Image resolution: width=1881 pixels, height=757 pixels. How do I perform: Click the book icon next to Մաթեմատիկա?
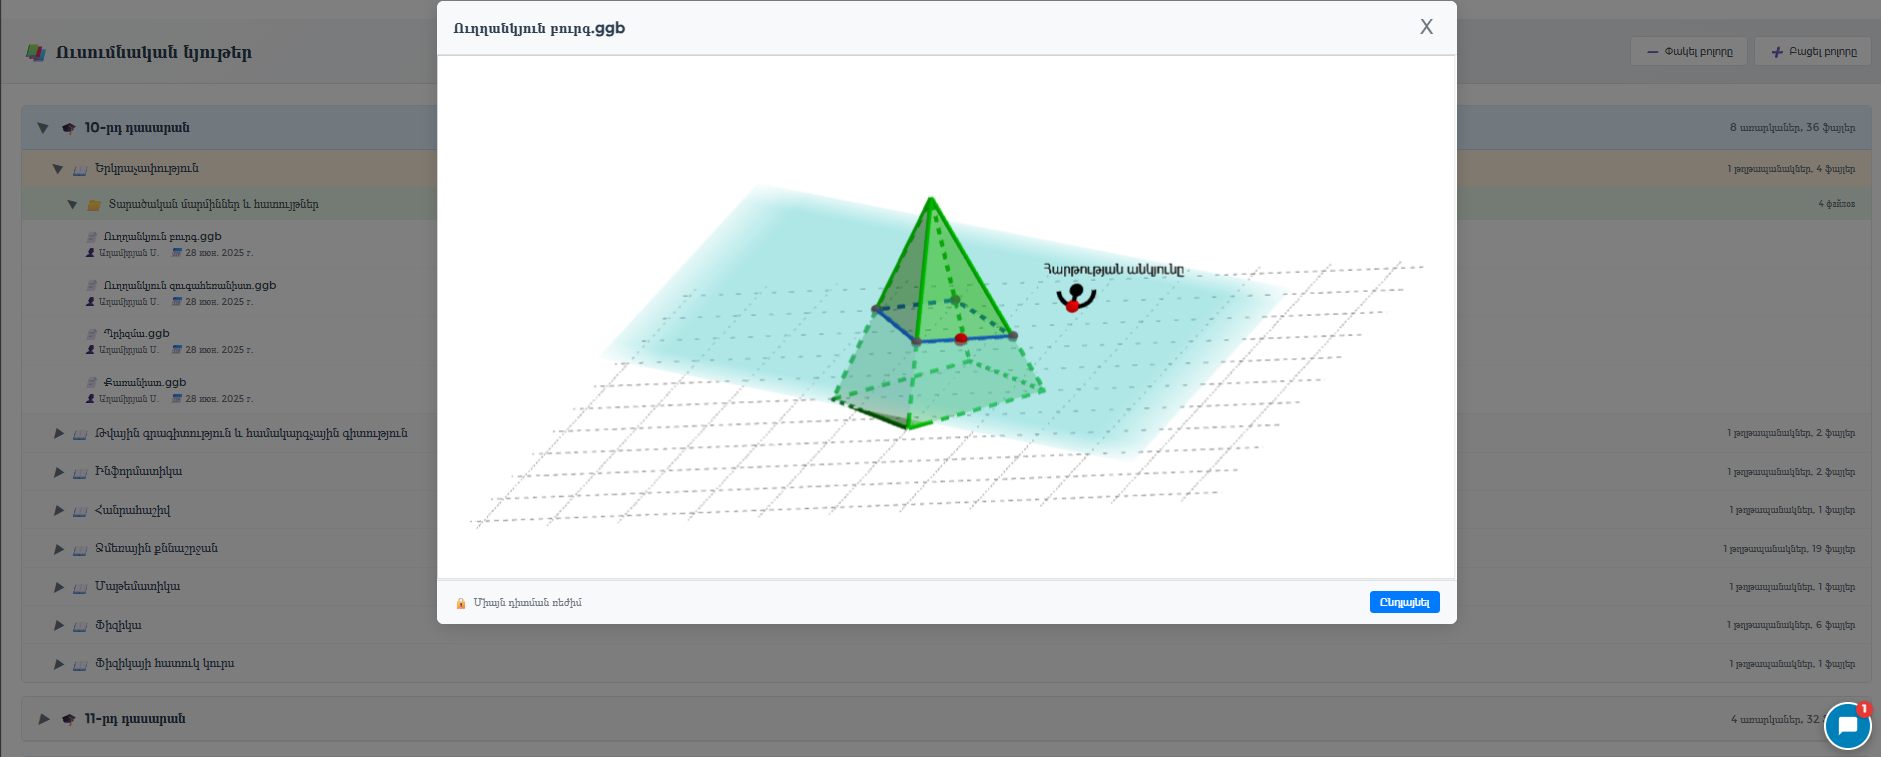coord(80,587)
